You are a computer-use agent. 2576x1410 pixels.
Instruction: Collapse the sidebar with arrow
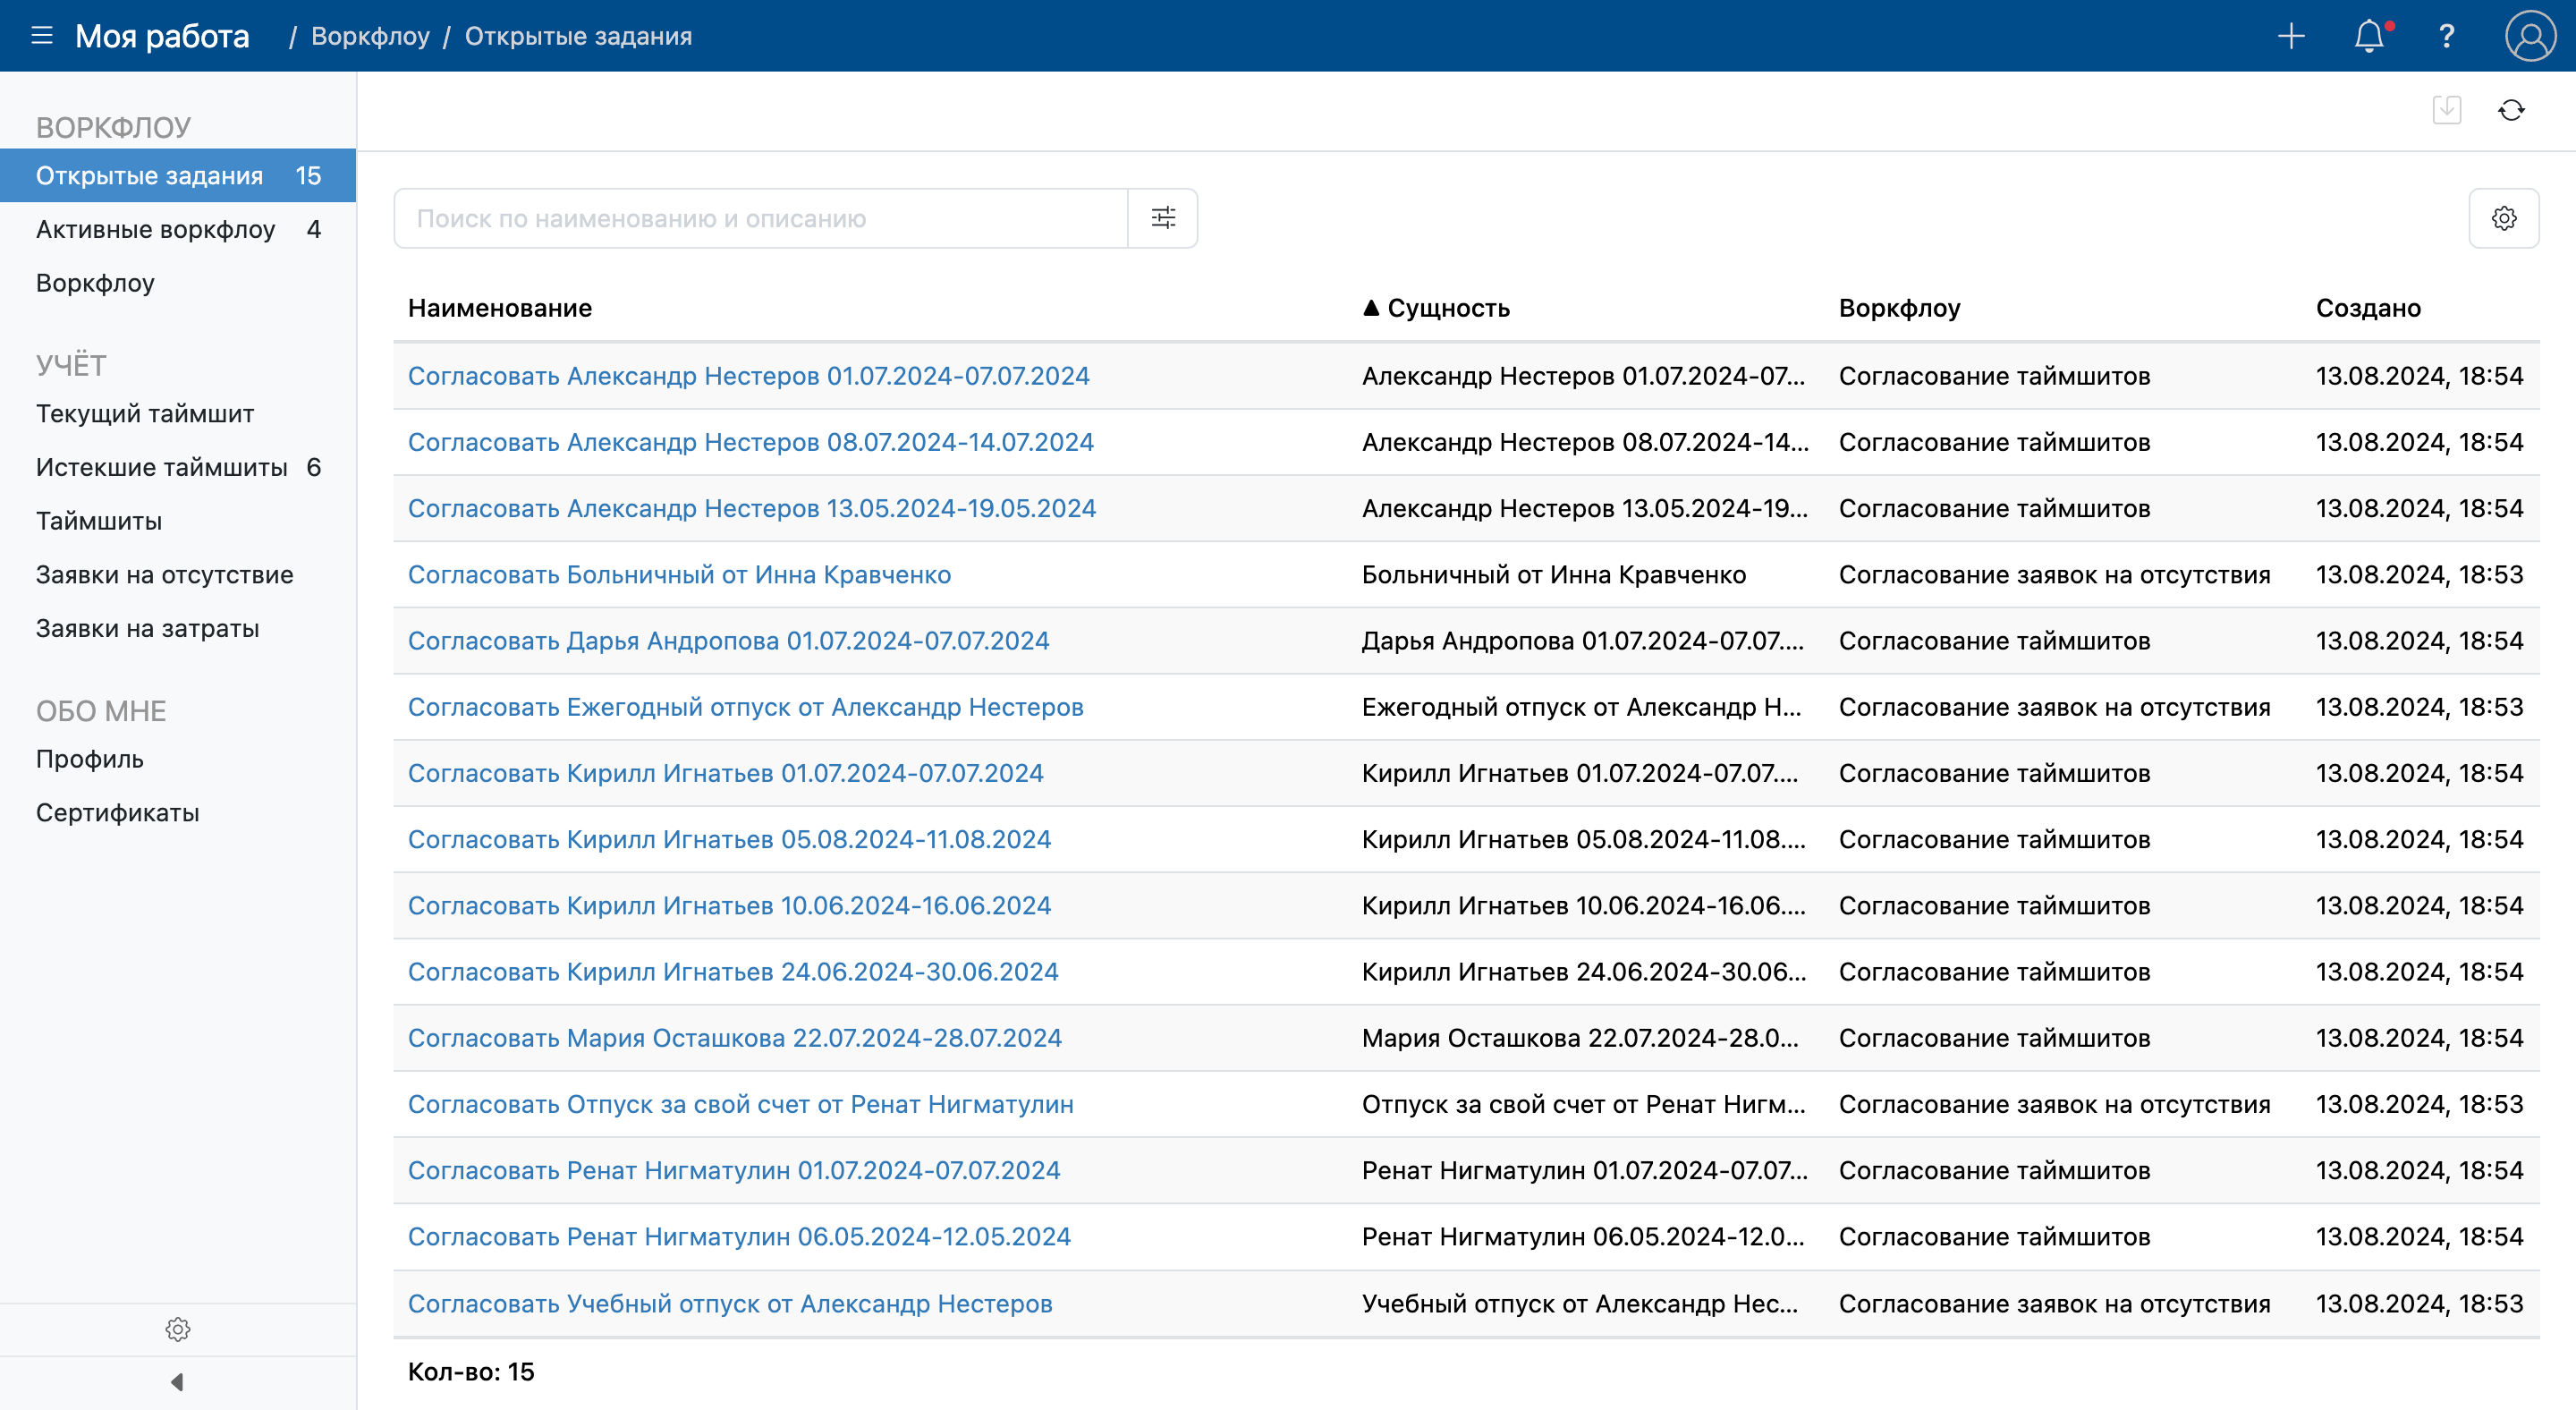(177, 1382)
